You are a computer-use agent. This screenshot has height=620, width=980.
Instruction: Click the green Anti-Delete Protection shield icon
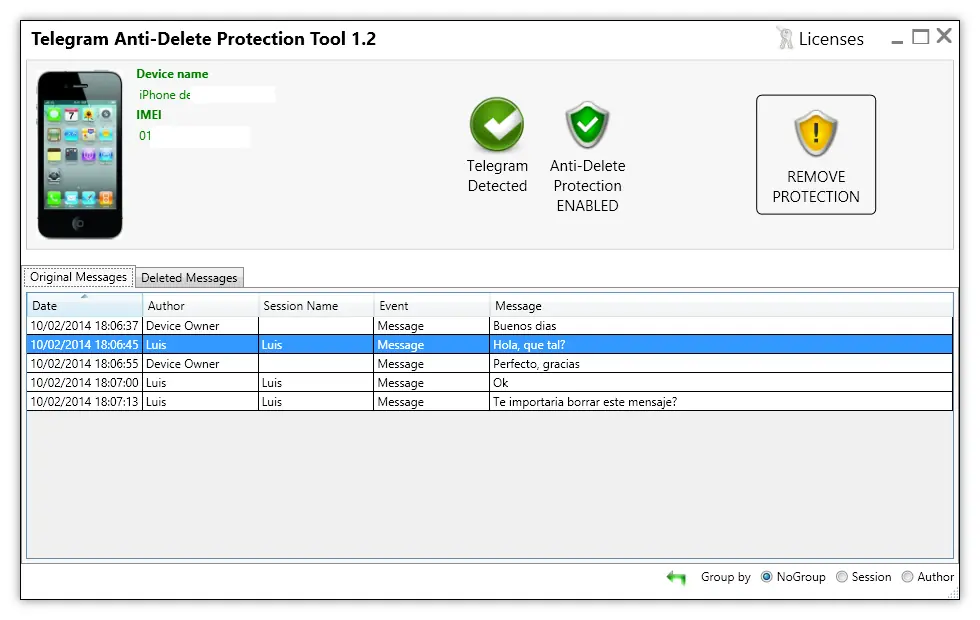pyautogui.click(x=587, y=124)
